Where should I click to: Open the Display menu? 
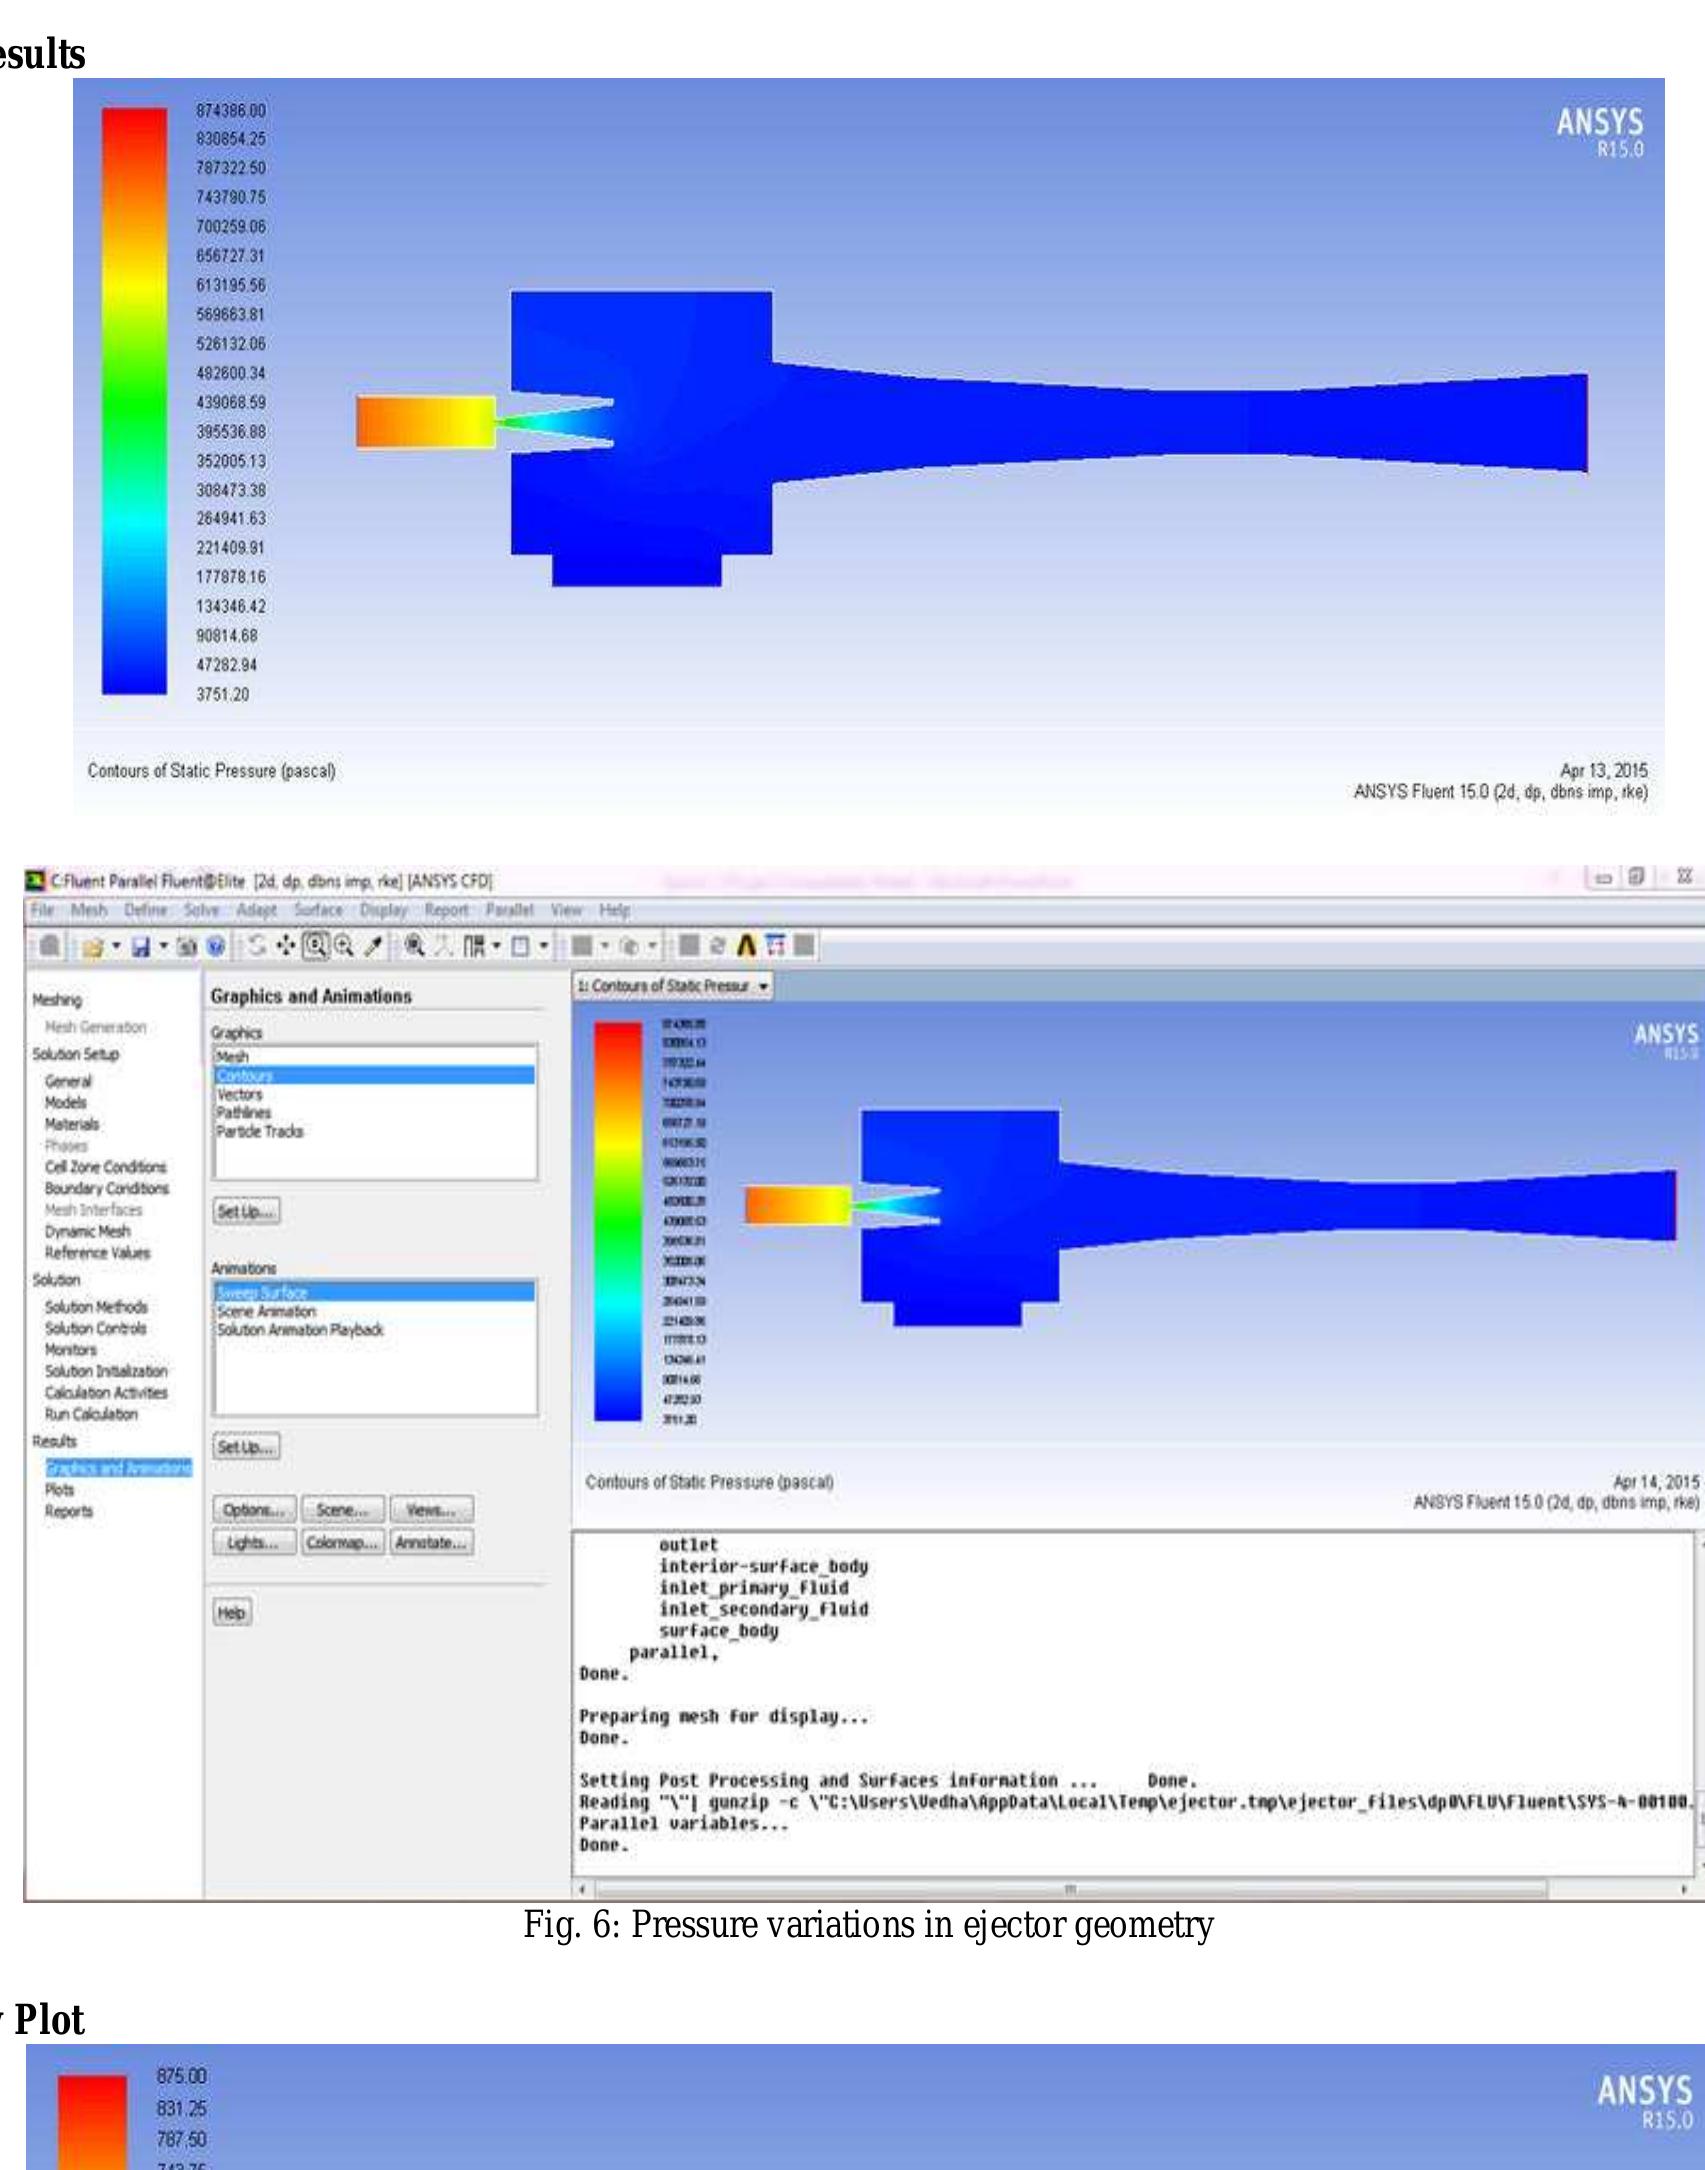[383, 910]
